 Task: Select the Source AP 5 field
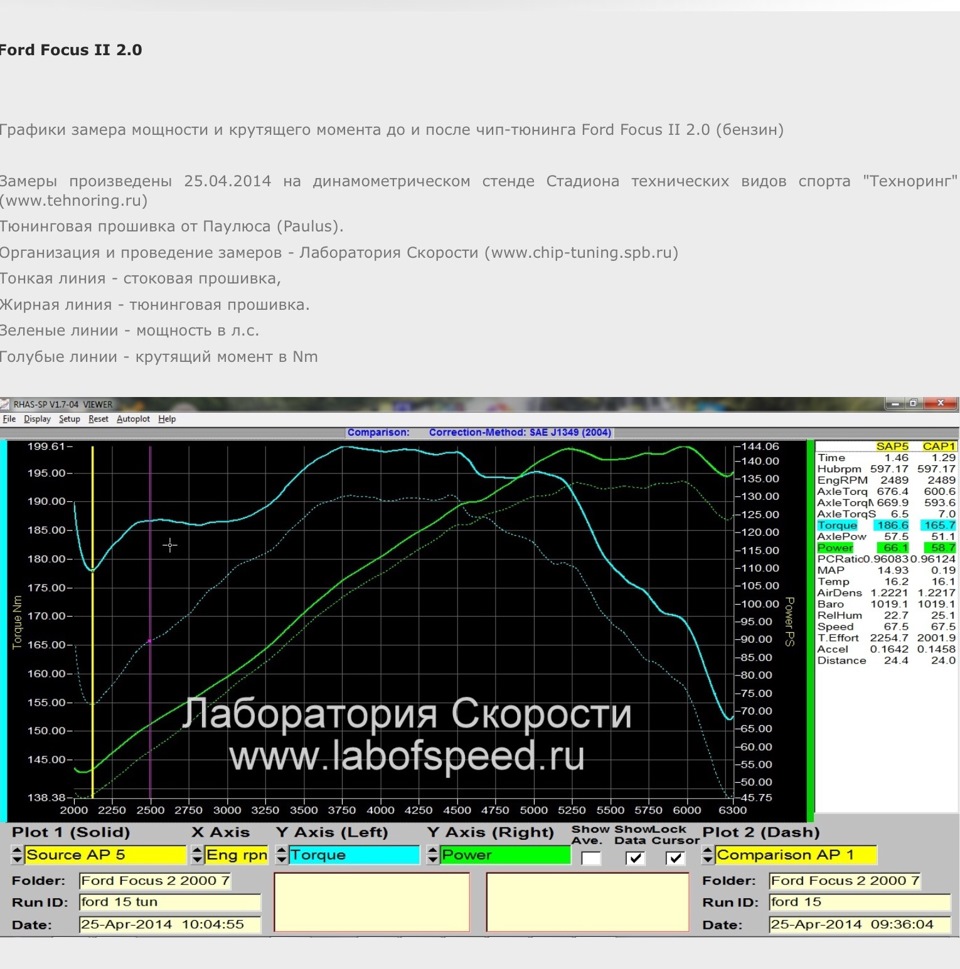pos(105,855)
